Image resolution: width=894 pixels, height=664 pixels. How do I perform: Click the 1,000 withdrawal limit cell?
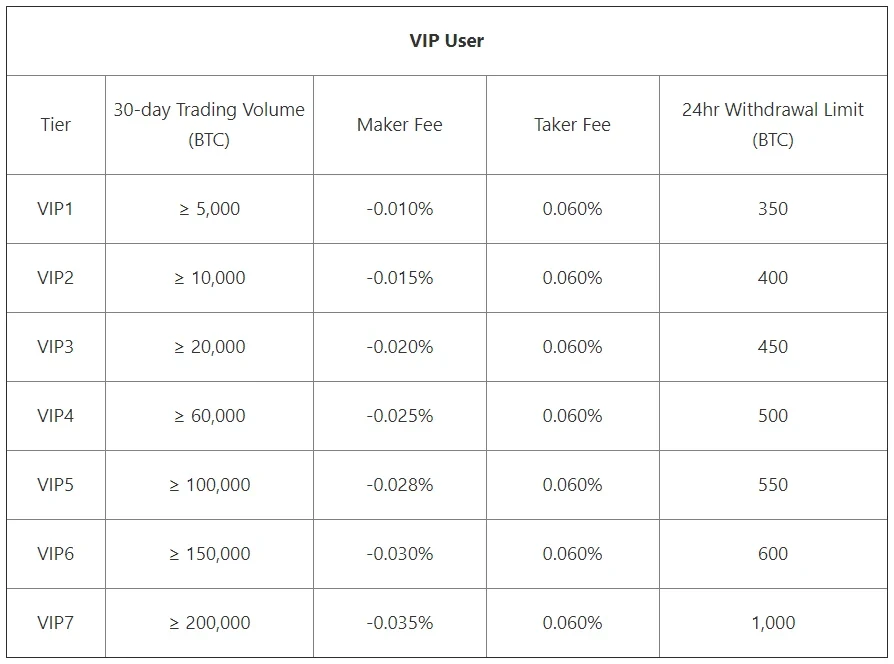point(773,622)
